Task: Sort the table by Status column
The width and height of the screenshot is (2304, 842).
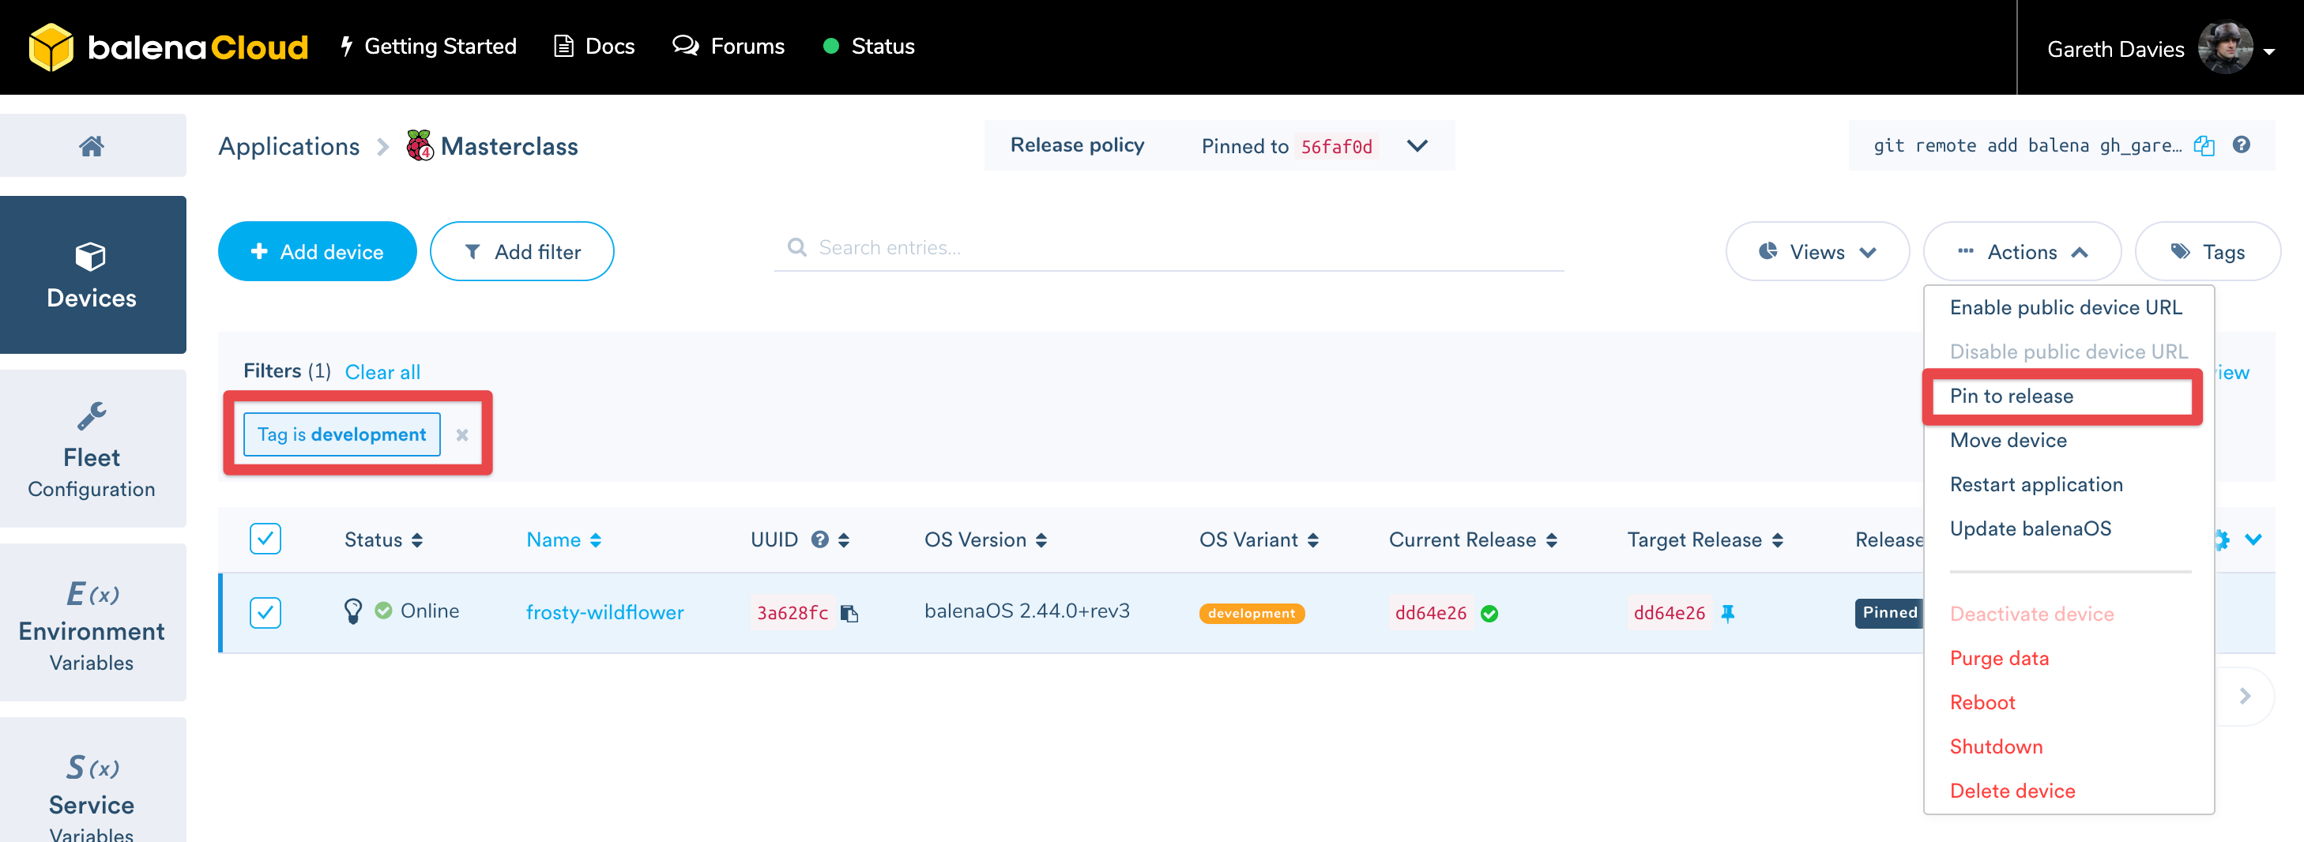Action: (x=383, y=540)
